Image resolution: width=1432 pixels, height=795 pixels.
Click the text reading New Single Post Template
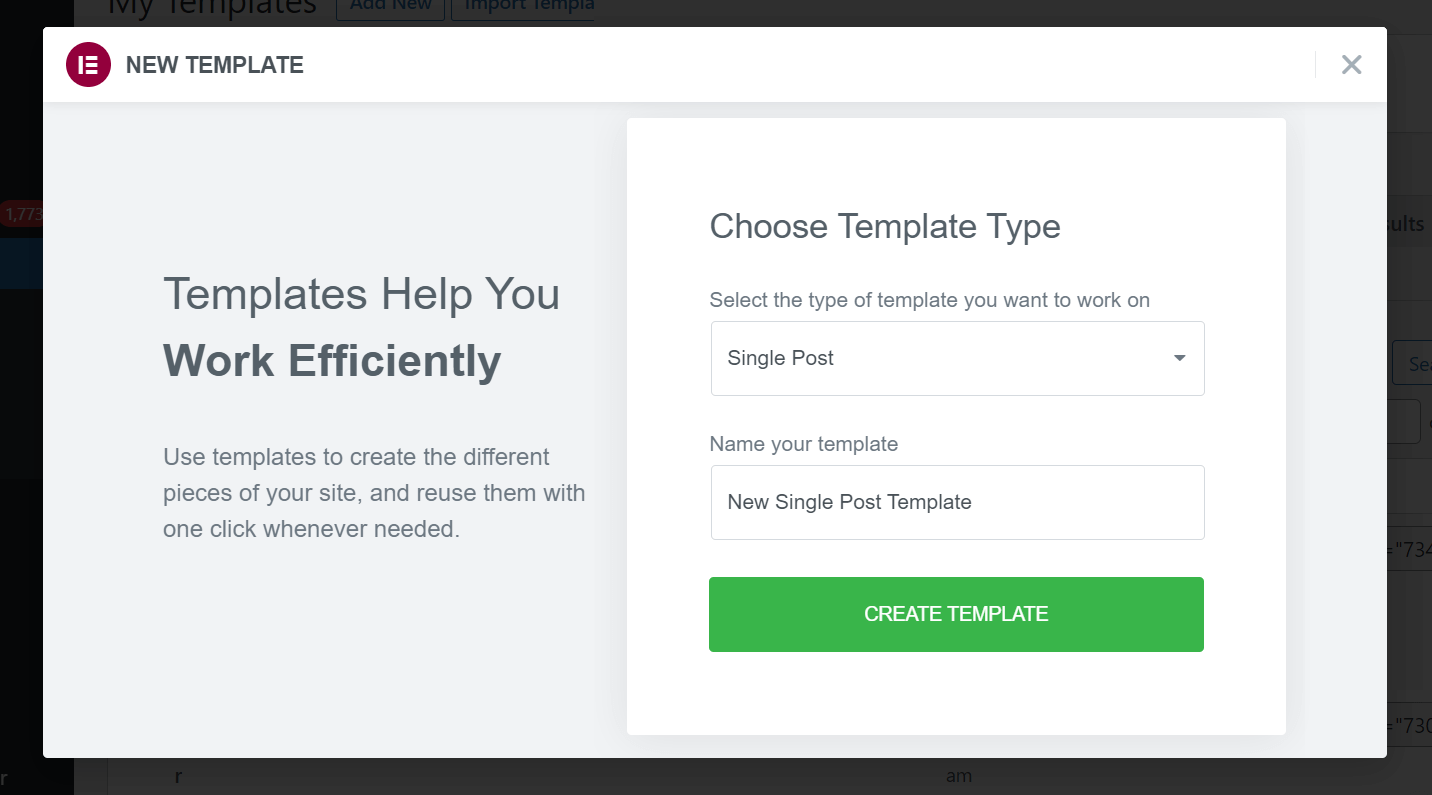click(x=849, y=502)
